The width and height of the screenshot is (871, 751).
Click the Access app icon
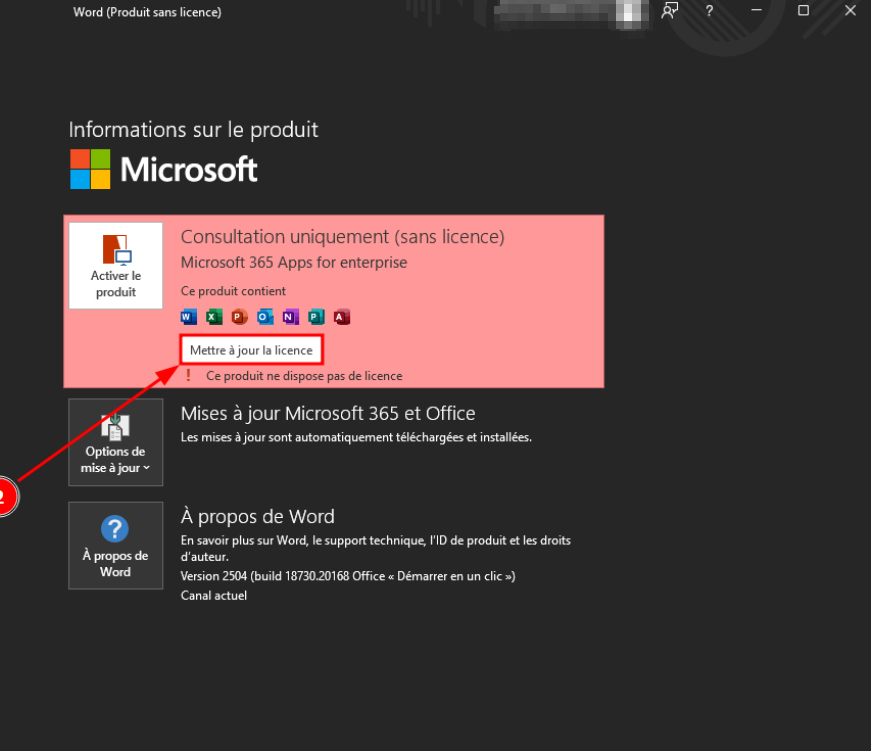pyautogui.click(x=342, y=317)
